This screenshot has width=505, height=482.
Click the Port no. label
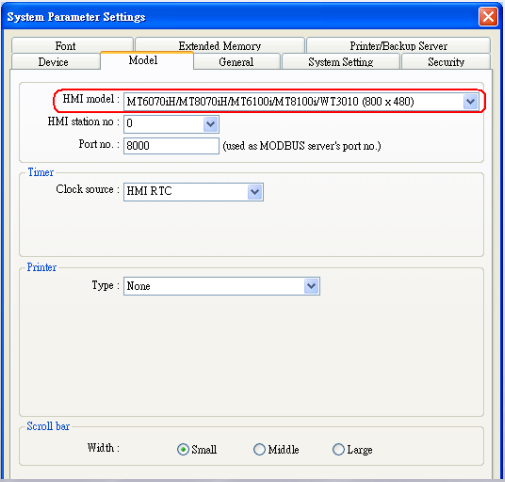point(99,144)
